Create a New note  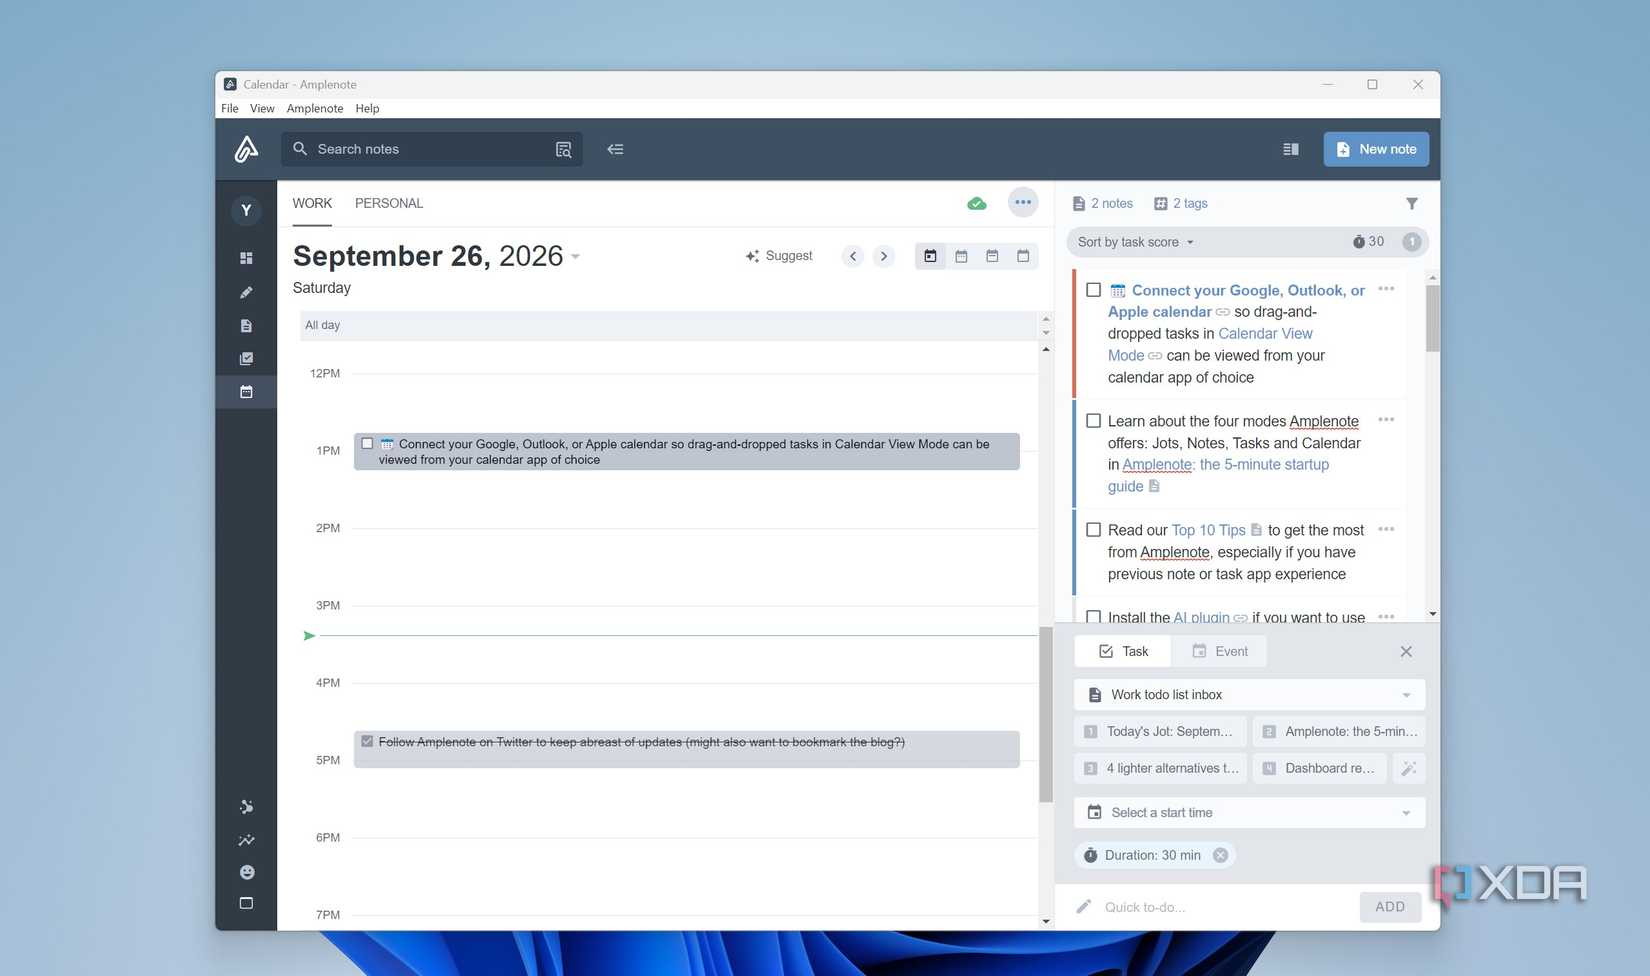(x=1376, y=149)
